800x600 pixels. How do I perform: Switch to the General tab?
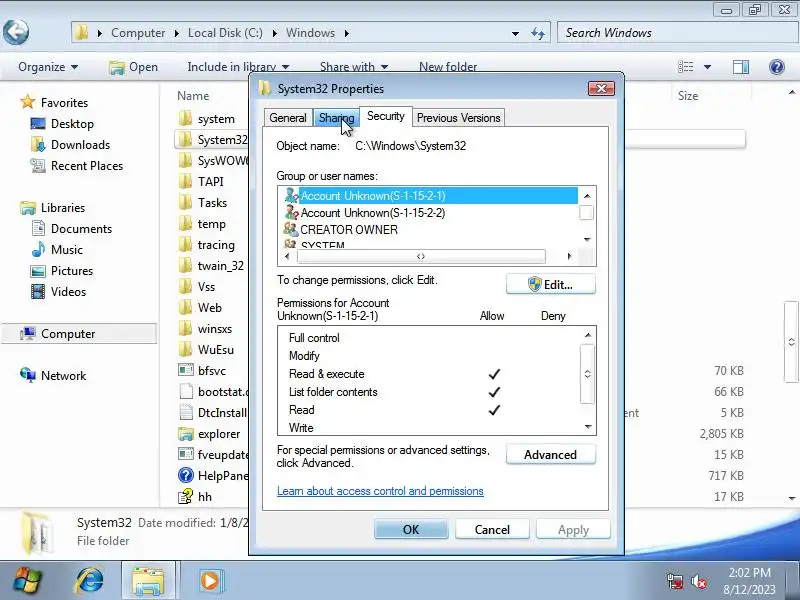coord(288,118)
